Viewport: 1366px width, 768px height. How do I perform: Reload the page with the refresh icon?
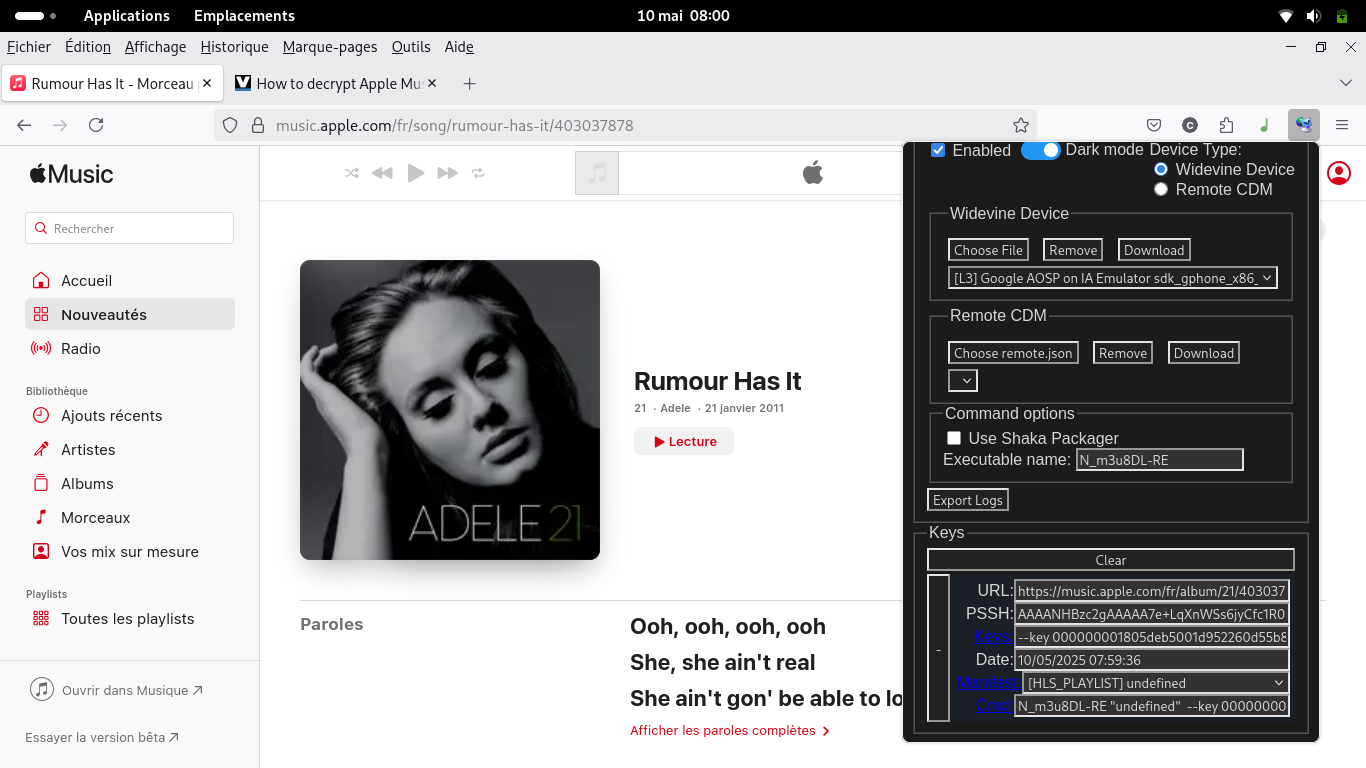(96, 125)
